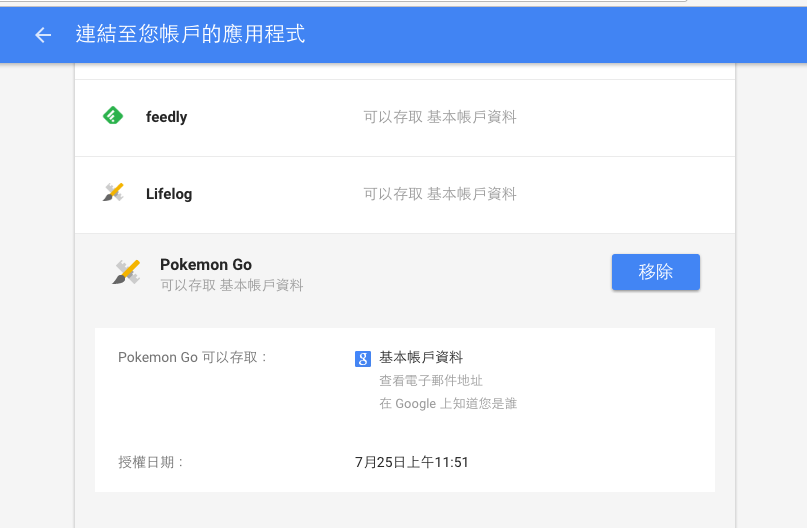
Task: Click Lifelog's 可以存取 基本帳戶資料 text
Action: pos(440,194)
